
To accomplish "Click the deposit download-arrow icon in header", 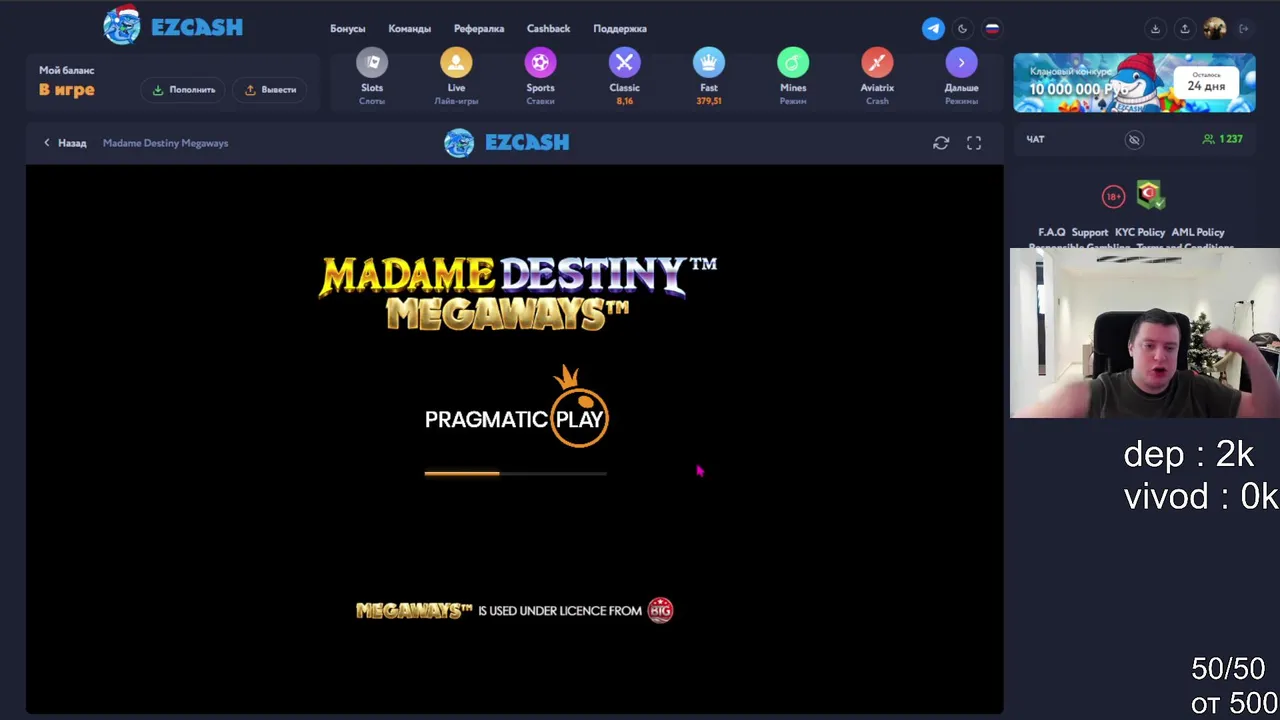I will pos(1155,29).
